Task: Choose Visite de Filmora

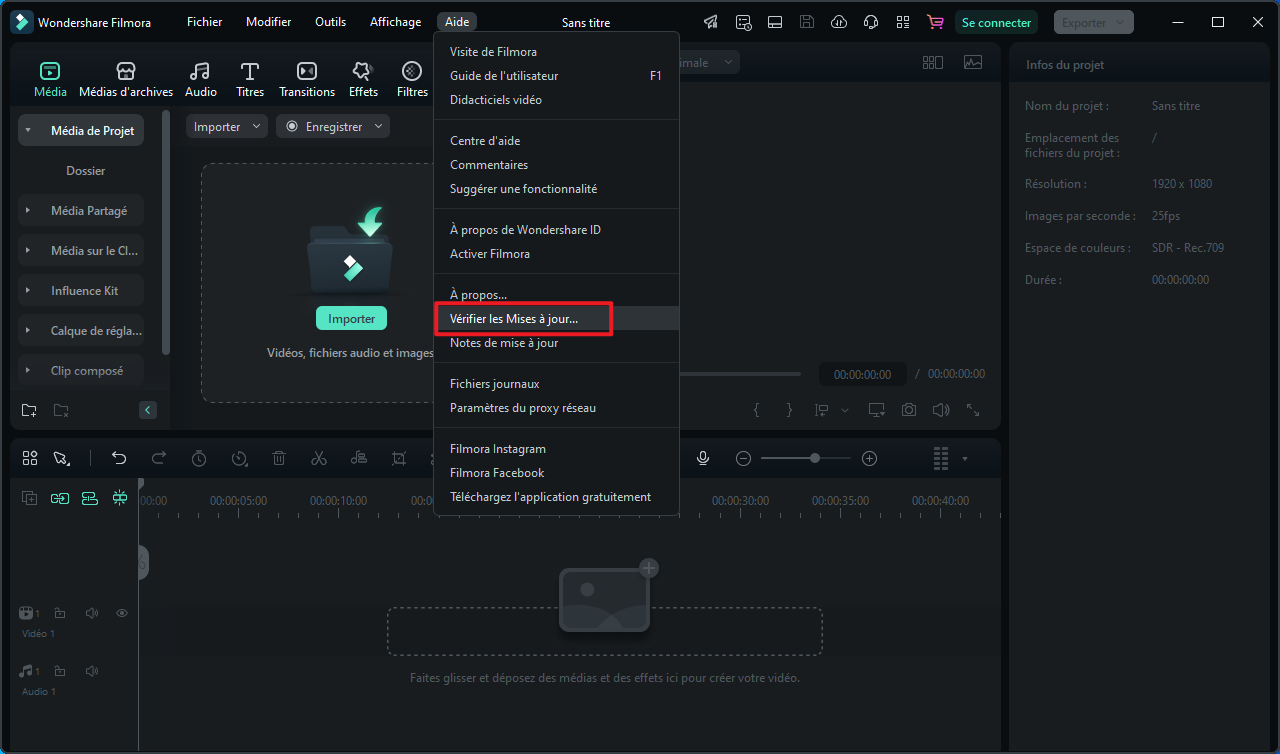Action: (x=556, y=52)
